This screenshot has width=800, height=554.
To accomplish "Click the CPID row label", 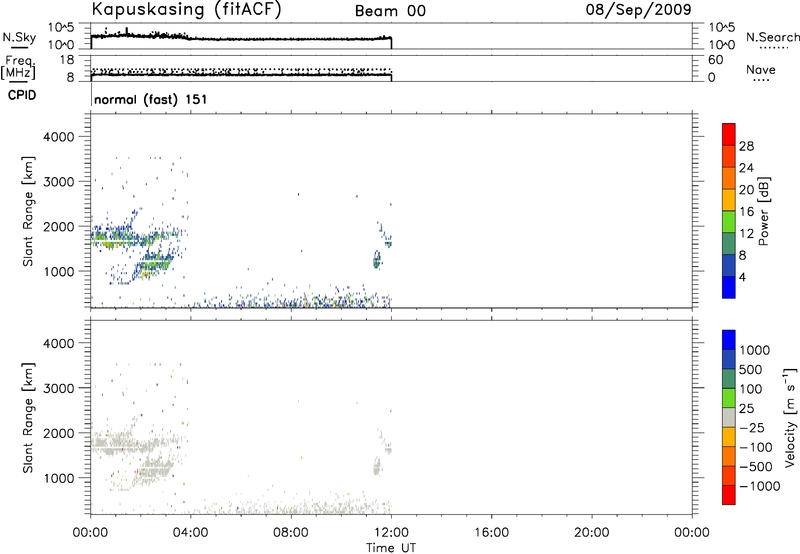I will click(22, 95).
